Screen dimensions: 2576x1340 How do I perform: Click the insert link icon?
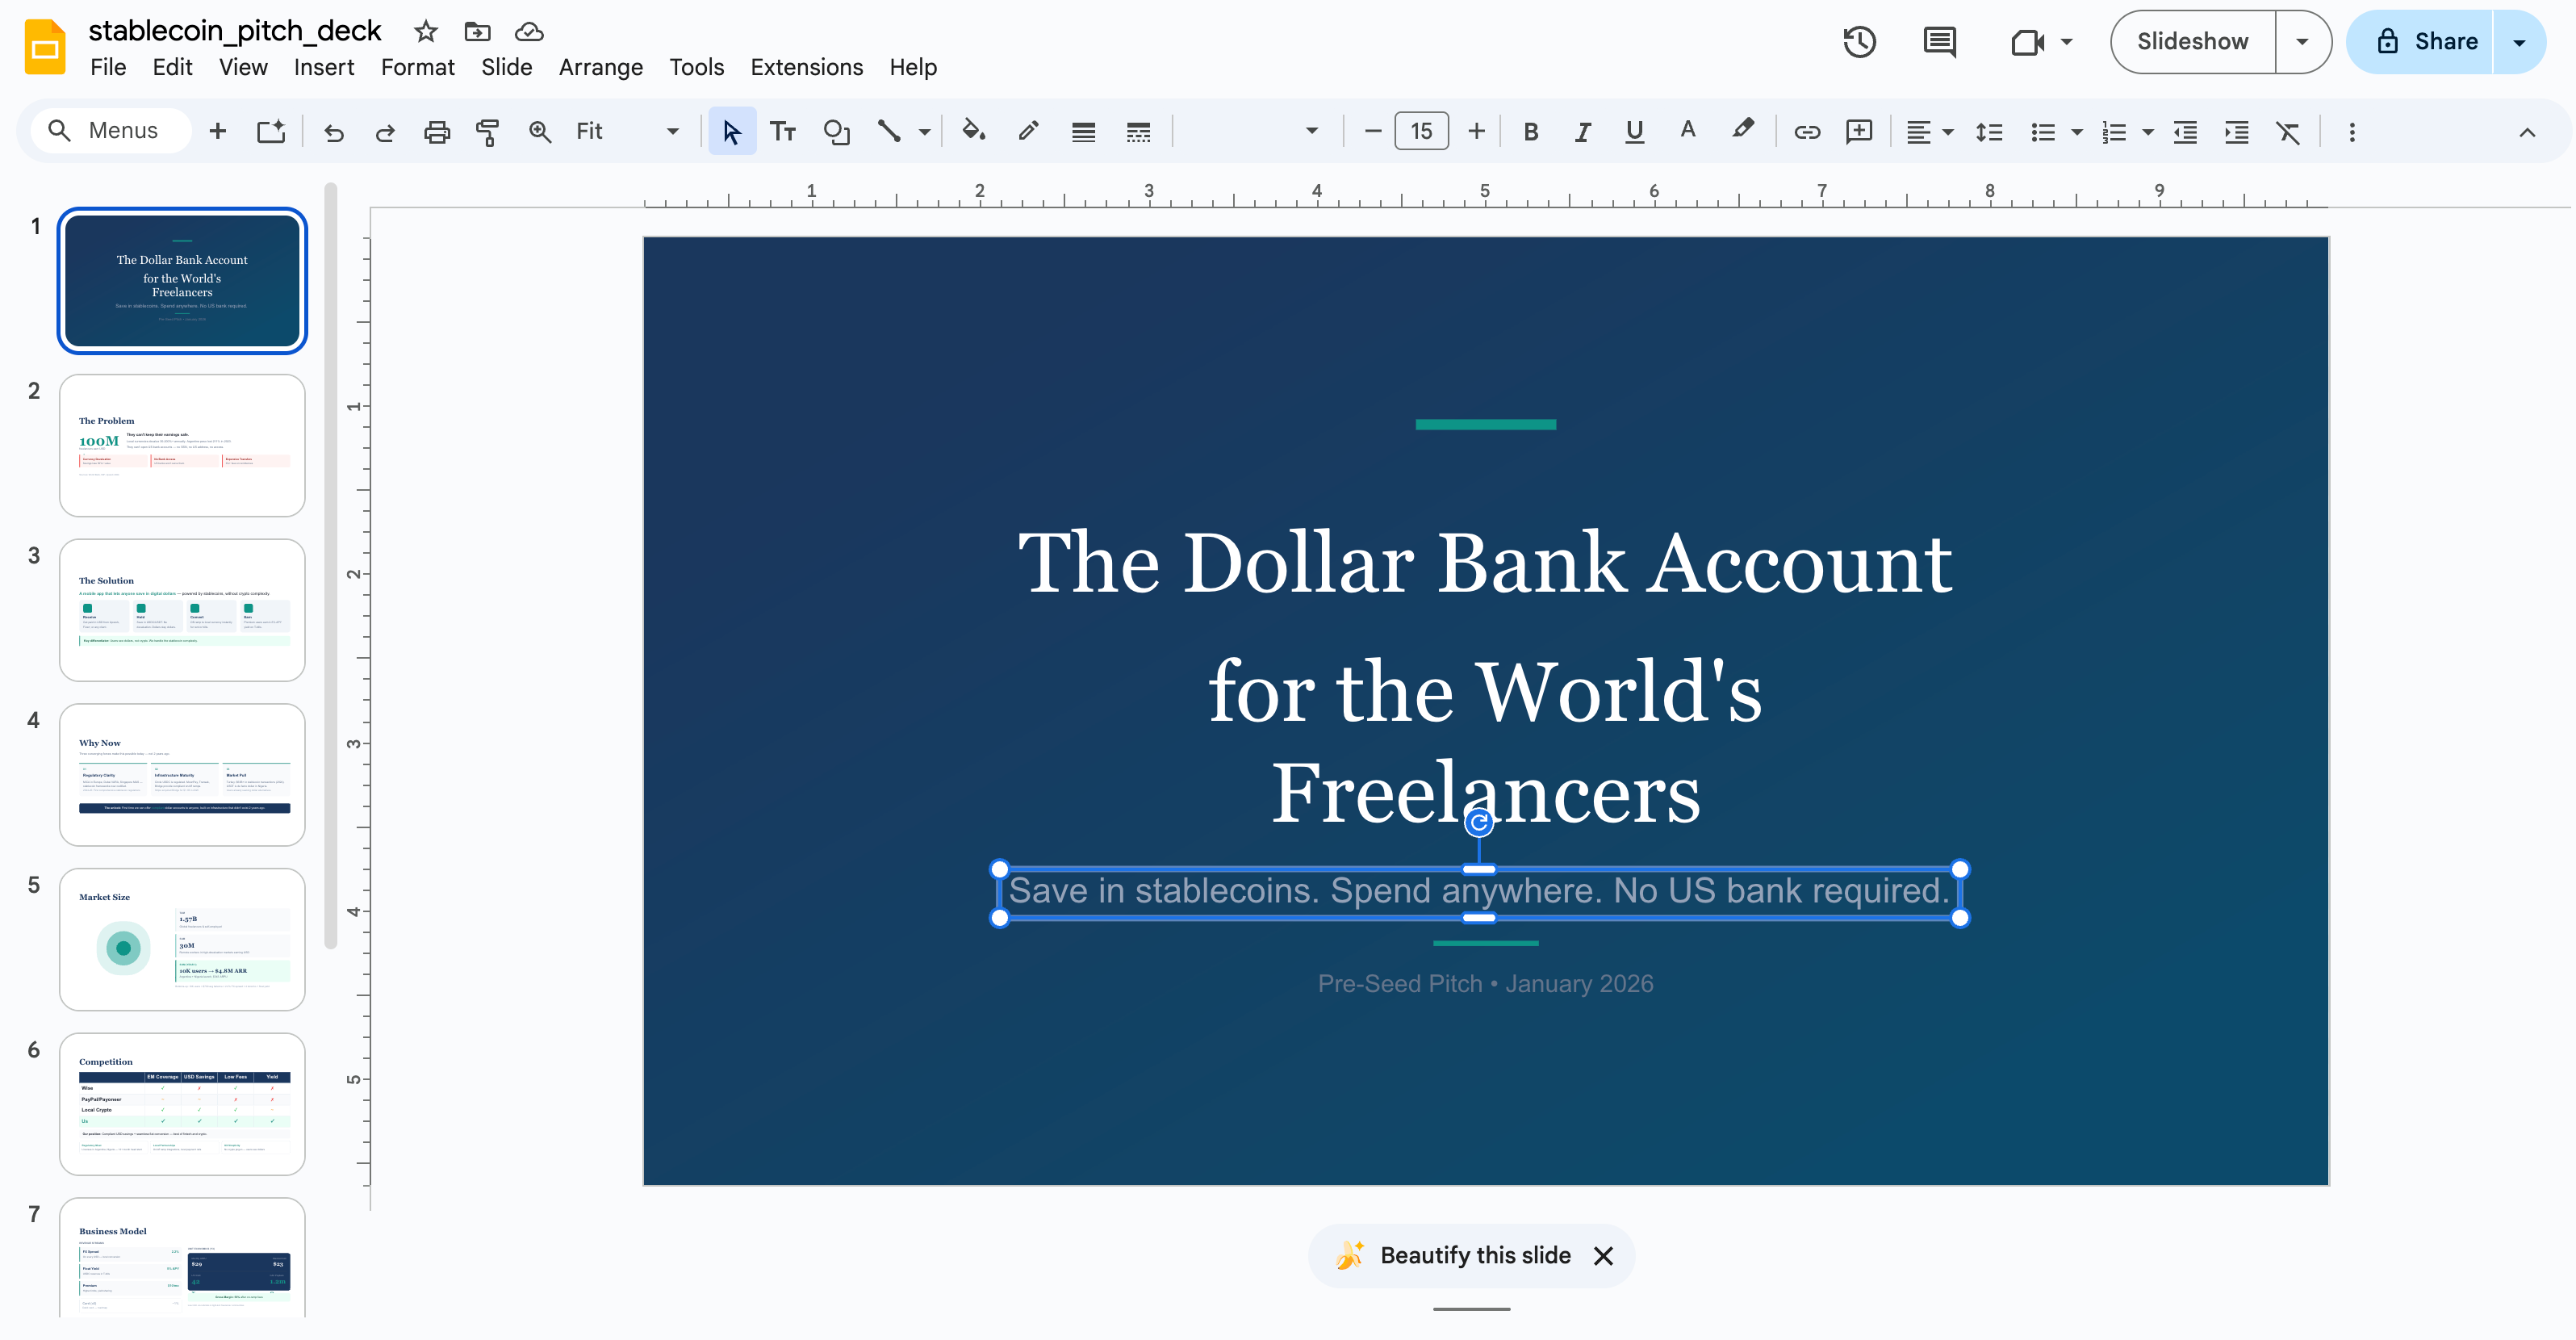(1806, 132)
